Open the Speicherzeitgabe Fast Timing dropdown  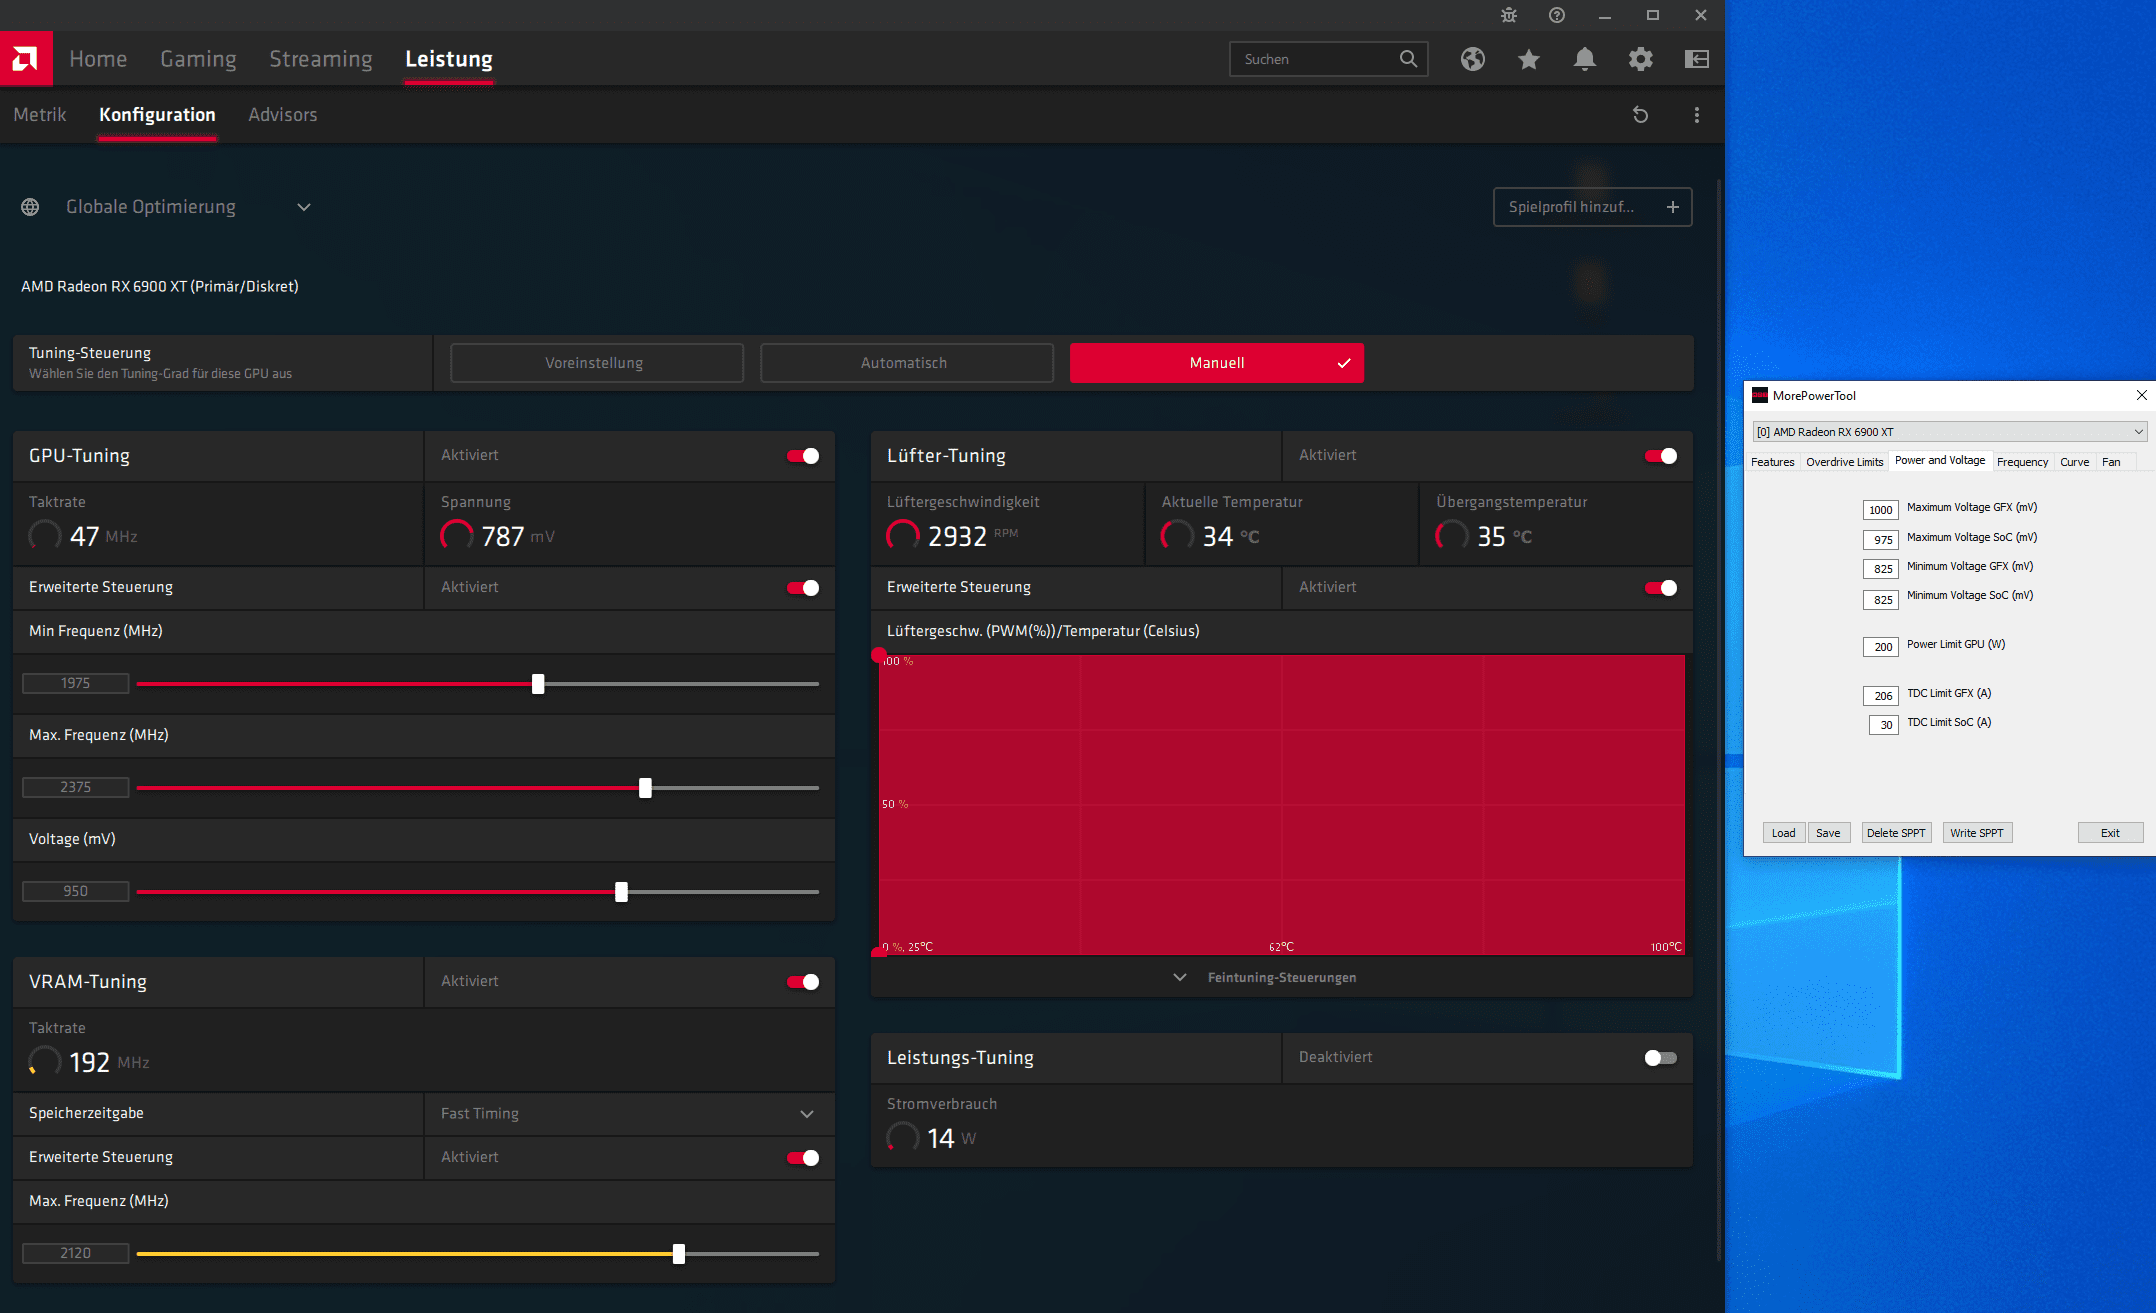click(x=806, y=1114)
